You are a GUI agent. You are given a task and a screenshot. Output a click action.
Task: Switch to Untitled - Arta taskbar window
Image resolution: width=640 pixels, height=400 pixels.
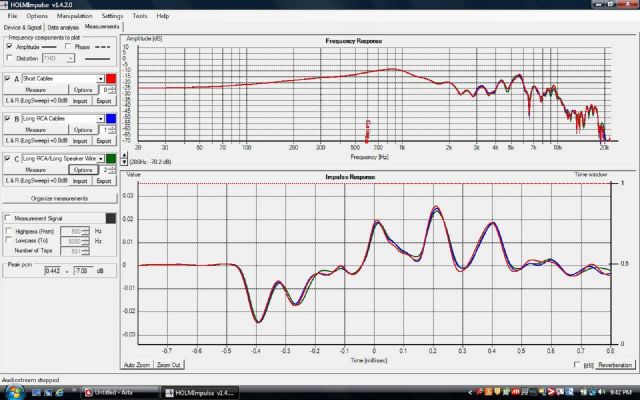click(119, 392)
